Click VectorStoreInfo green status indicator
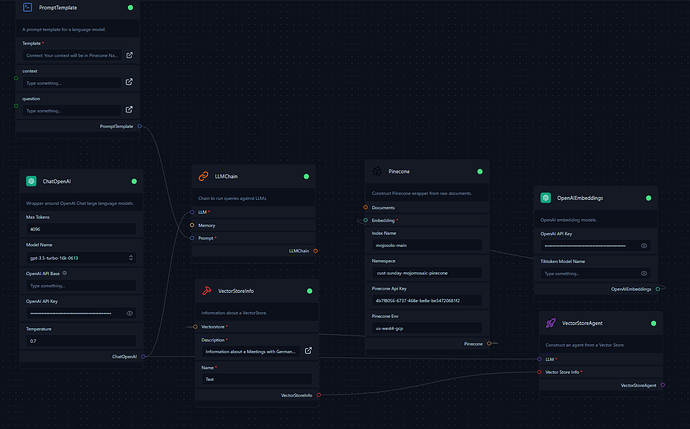The image size is (690, 429). coord(310,291)
